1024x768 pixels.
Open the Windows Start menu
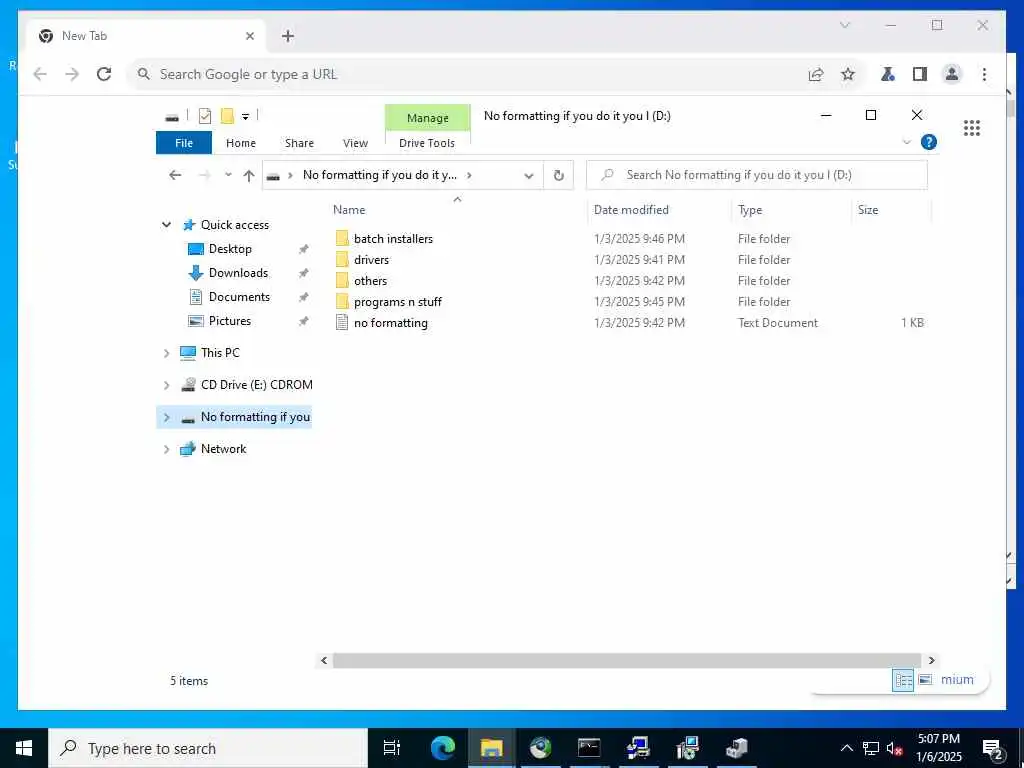[x=24, y=748]
